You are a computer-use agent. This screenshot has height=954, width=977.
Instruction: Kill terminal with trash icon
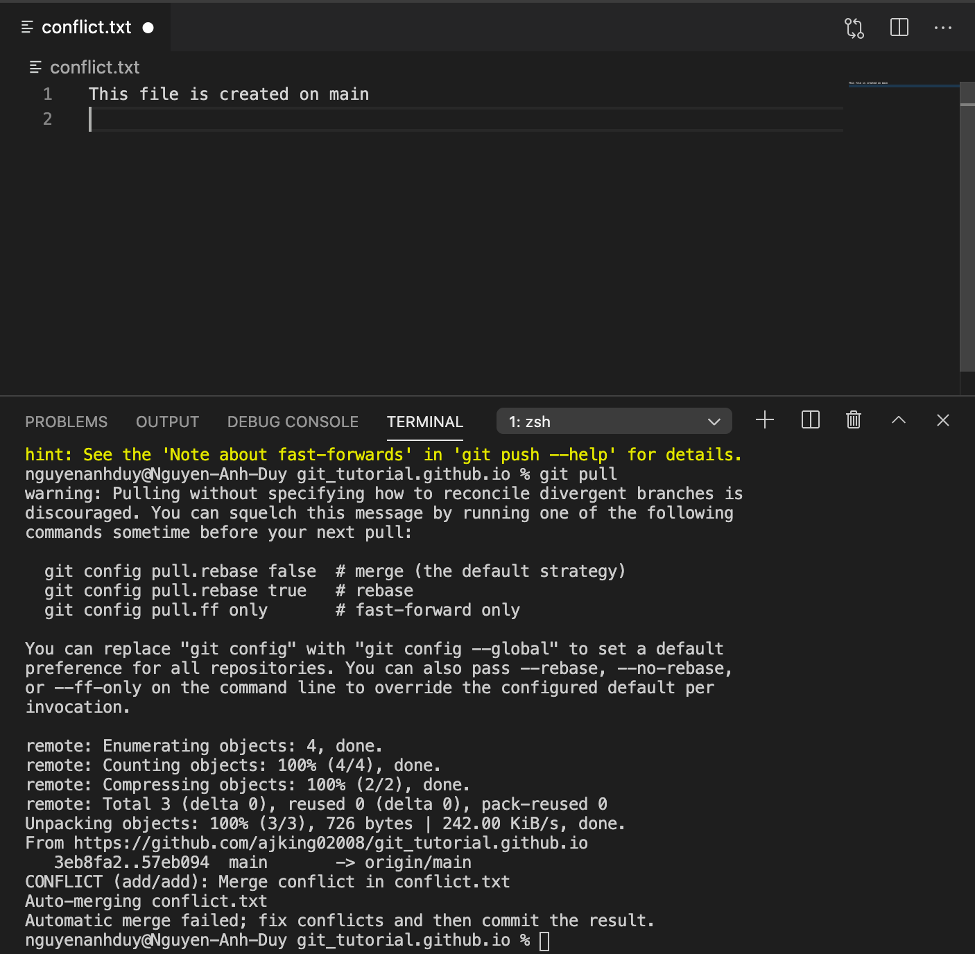854,421
